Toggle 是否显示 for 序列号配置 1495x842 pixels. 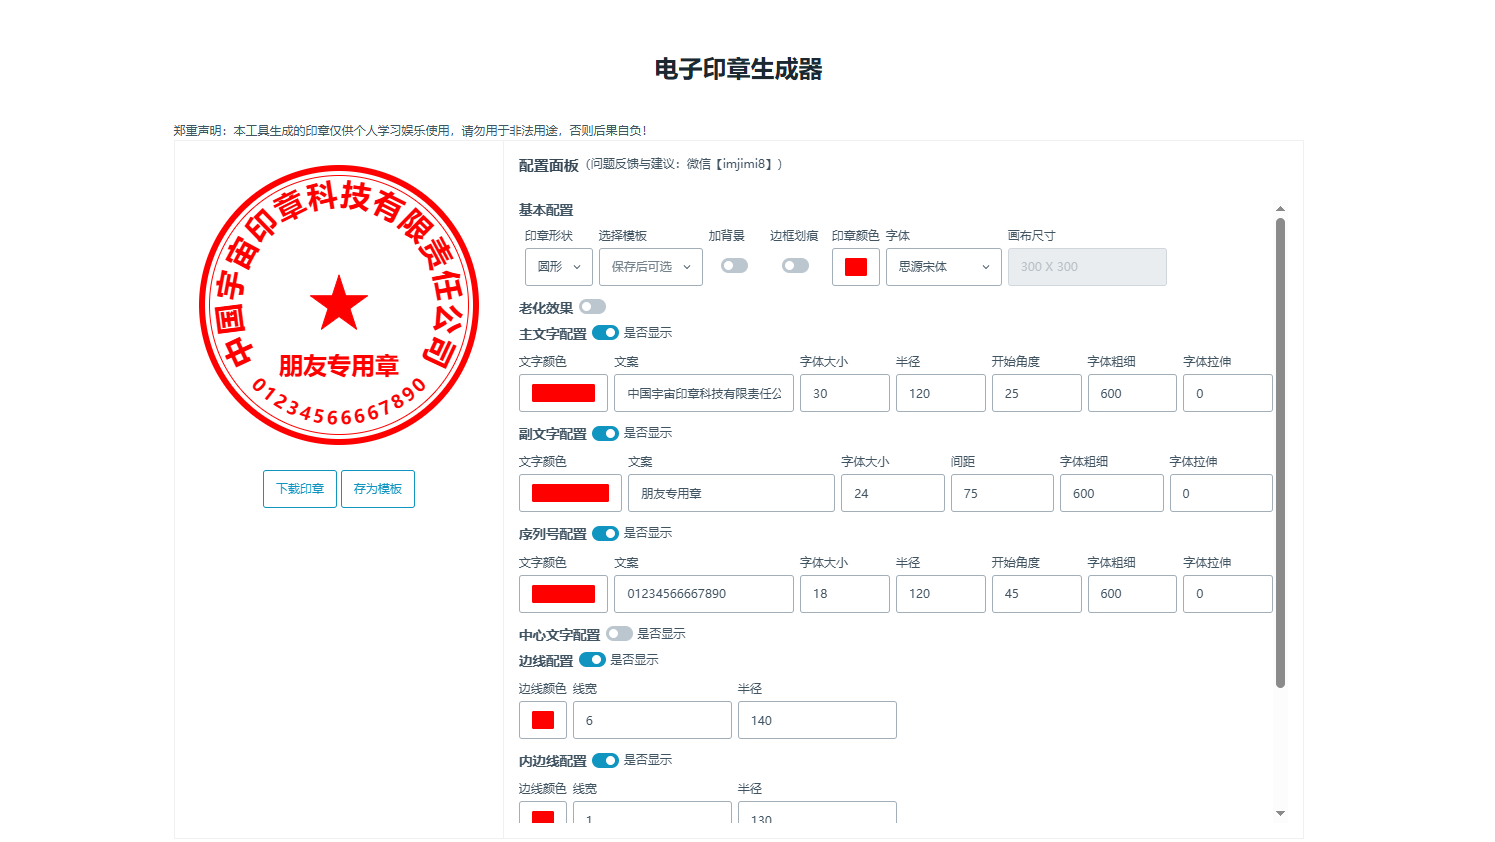tap(606, 533)
